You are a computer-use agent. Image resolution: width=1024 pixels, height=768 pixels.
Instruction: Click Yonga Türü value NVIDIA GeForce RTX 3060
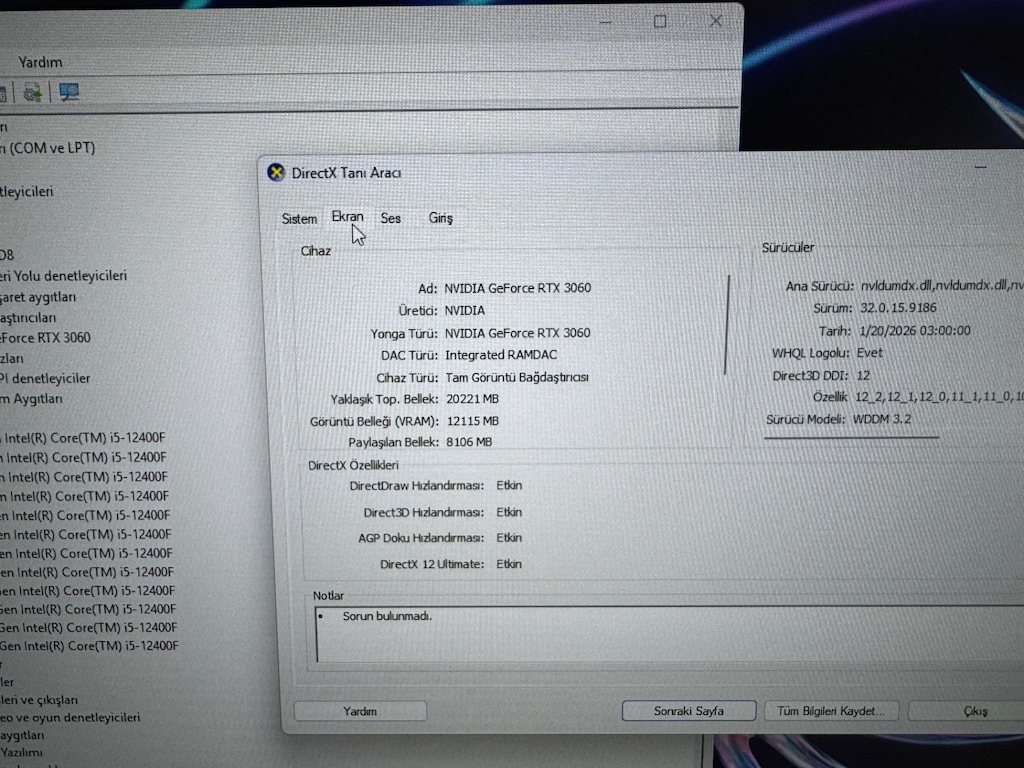pyautogui.click(x=517, y=333)
